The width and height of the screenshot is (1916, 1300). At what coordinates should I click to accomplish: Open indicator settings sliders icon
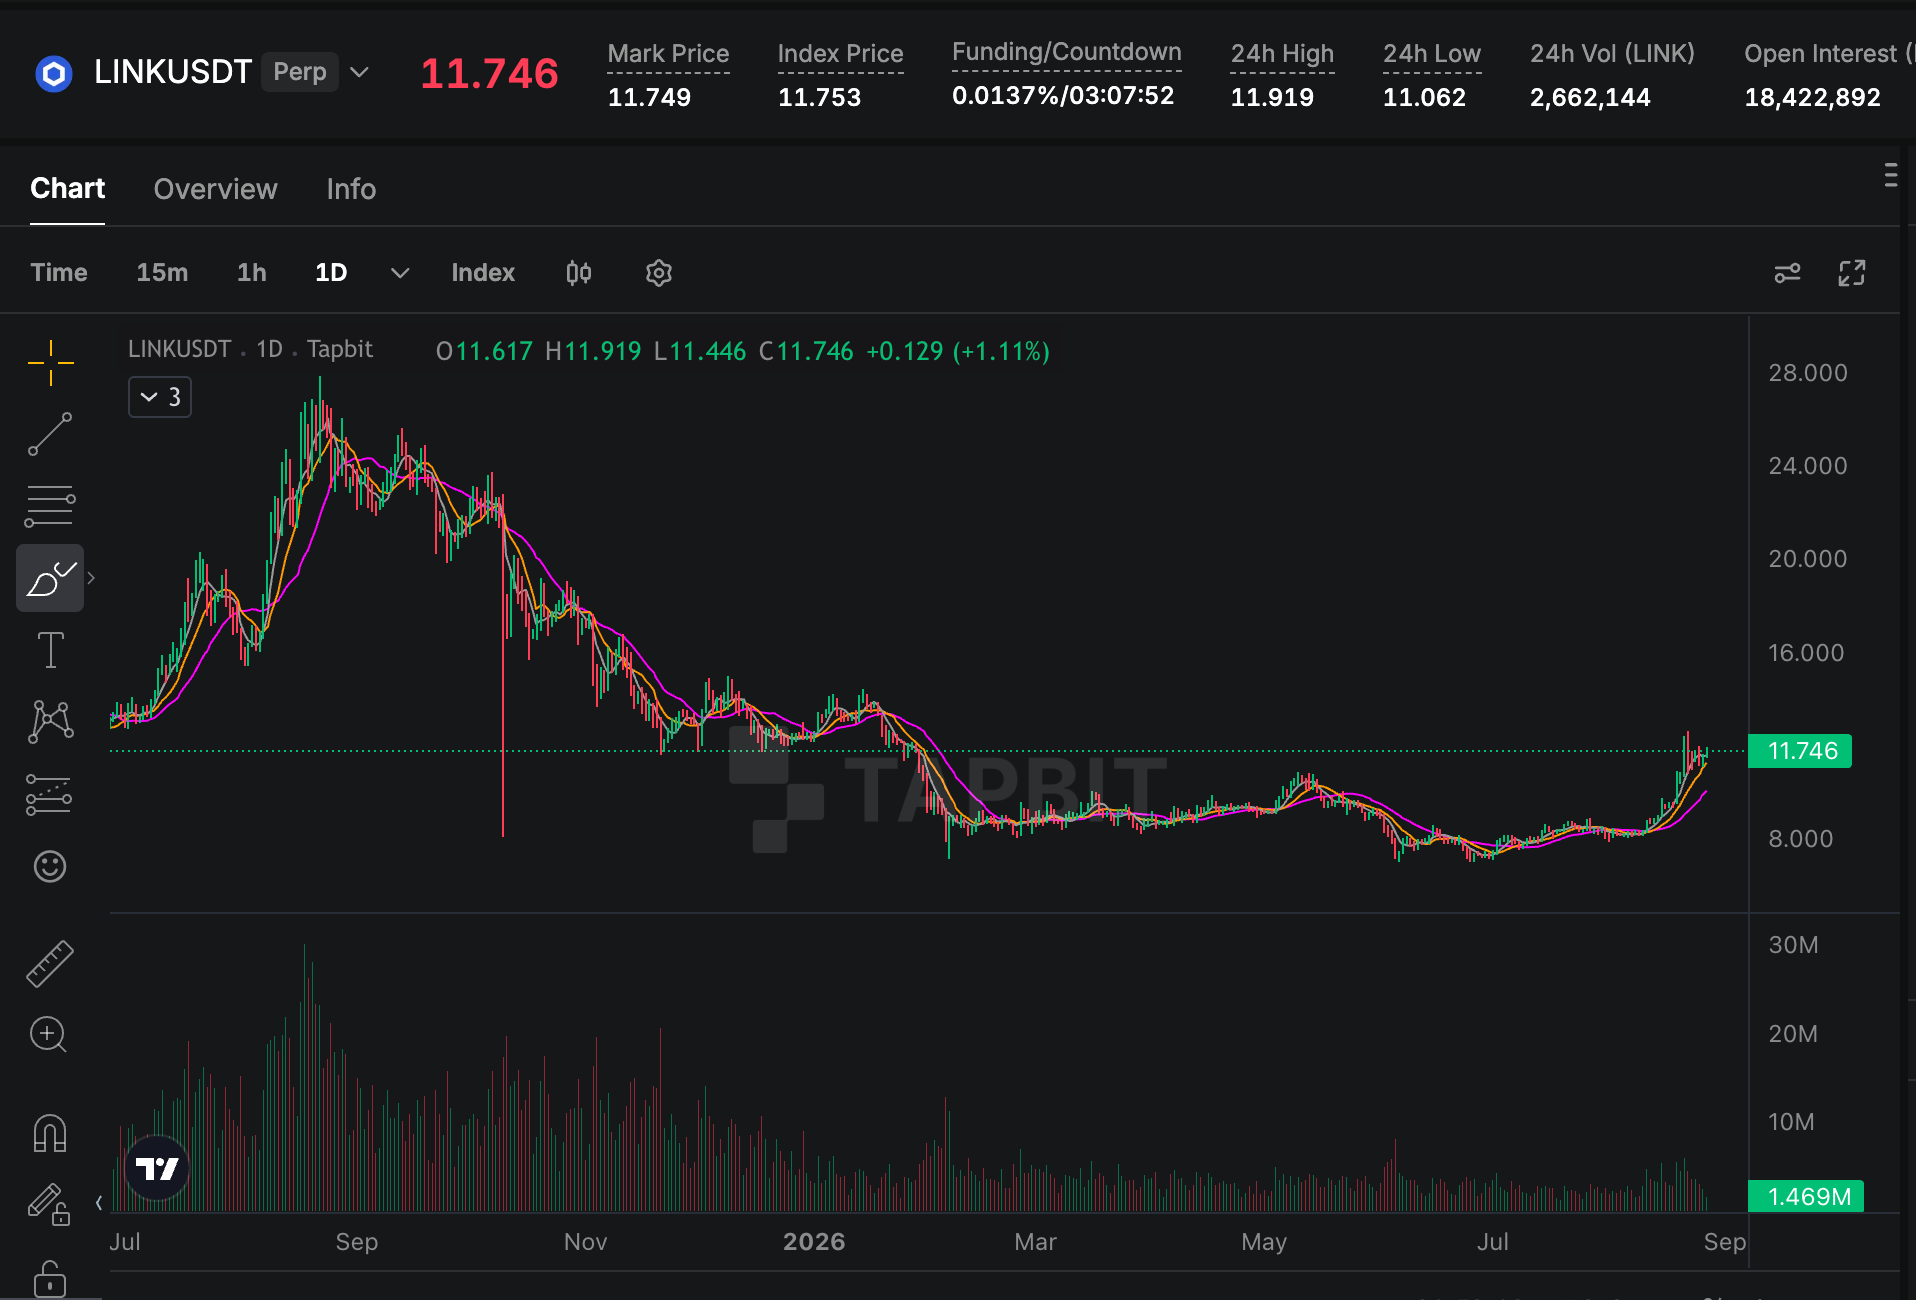pos(1787,273)
